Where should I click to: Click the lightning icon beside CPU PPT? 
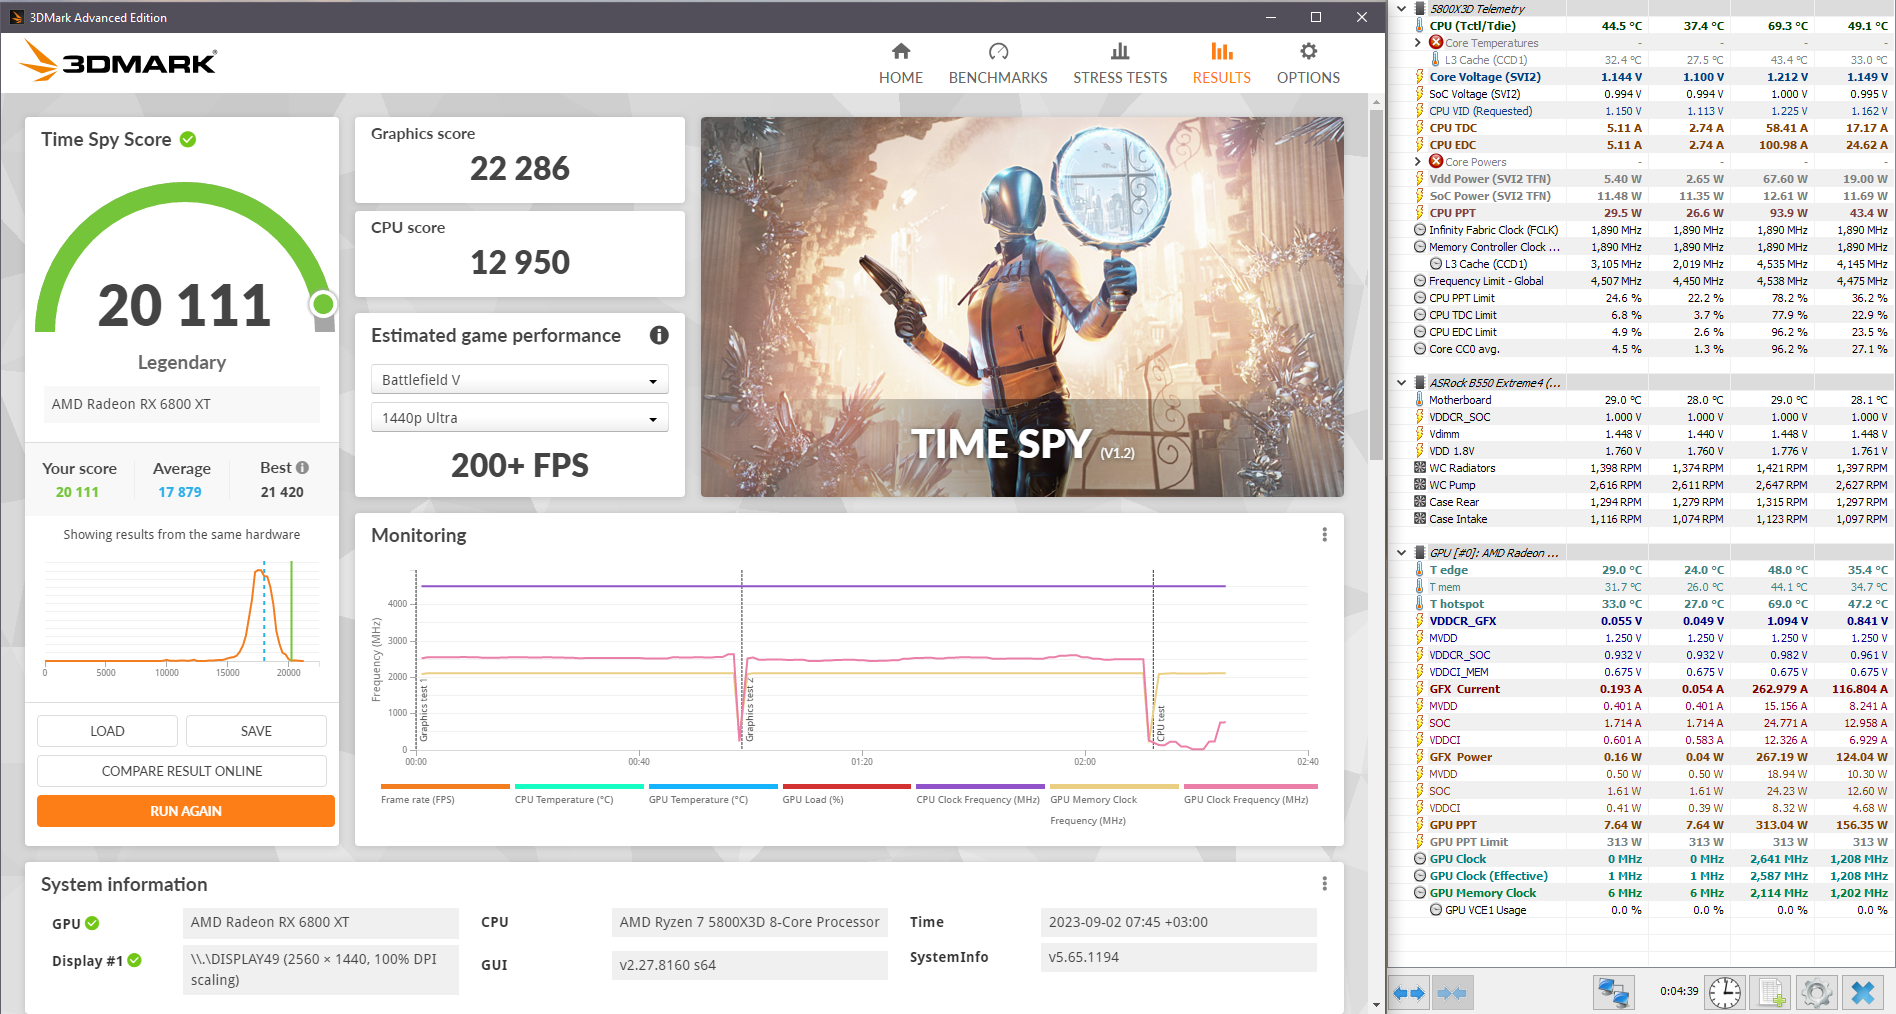tap(1420, 213)
